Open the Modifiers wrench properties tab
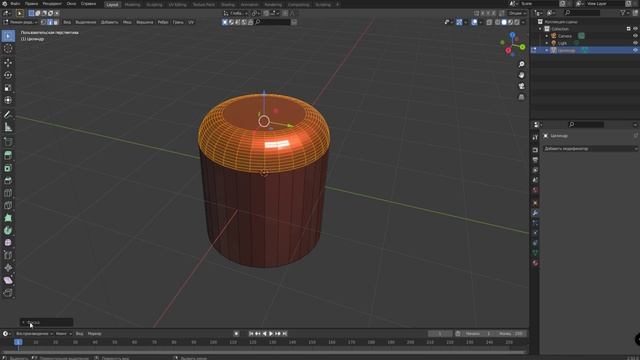Viewport: 640px width, 360px height. pos(535,213)
